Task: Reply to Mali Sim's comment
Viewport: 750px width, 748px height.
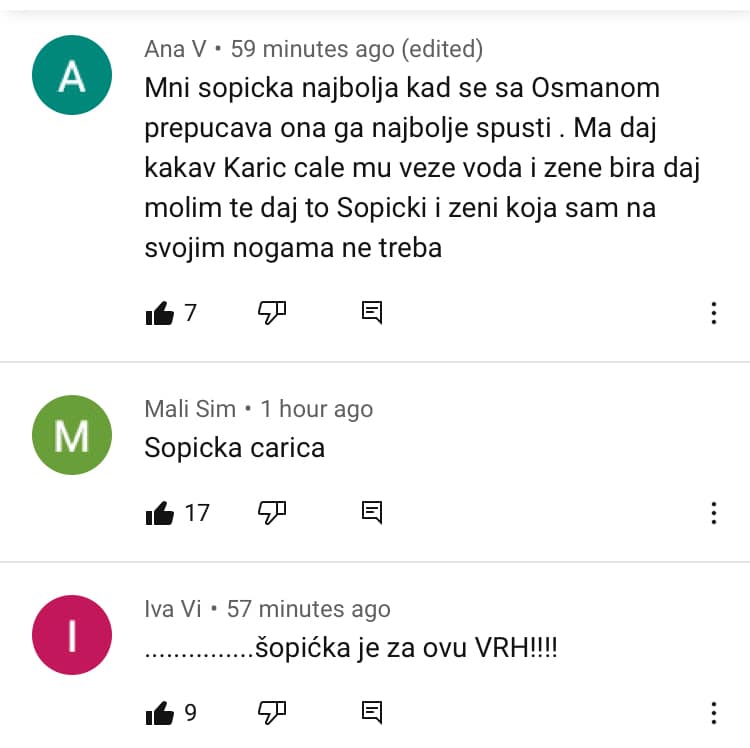Action: click(372, 513)
